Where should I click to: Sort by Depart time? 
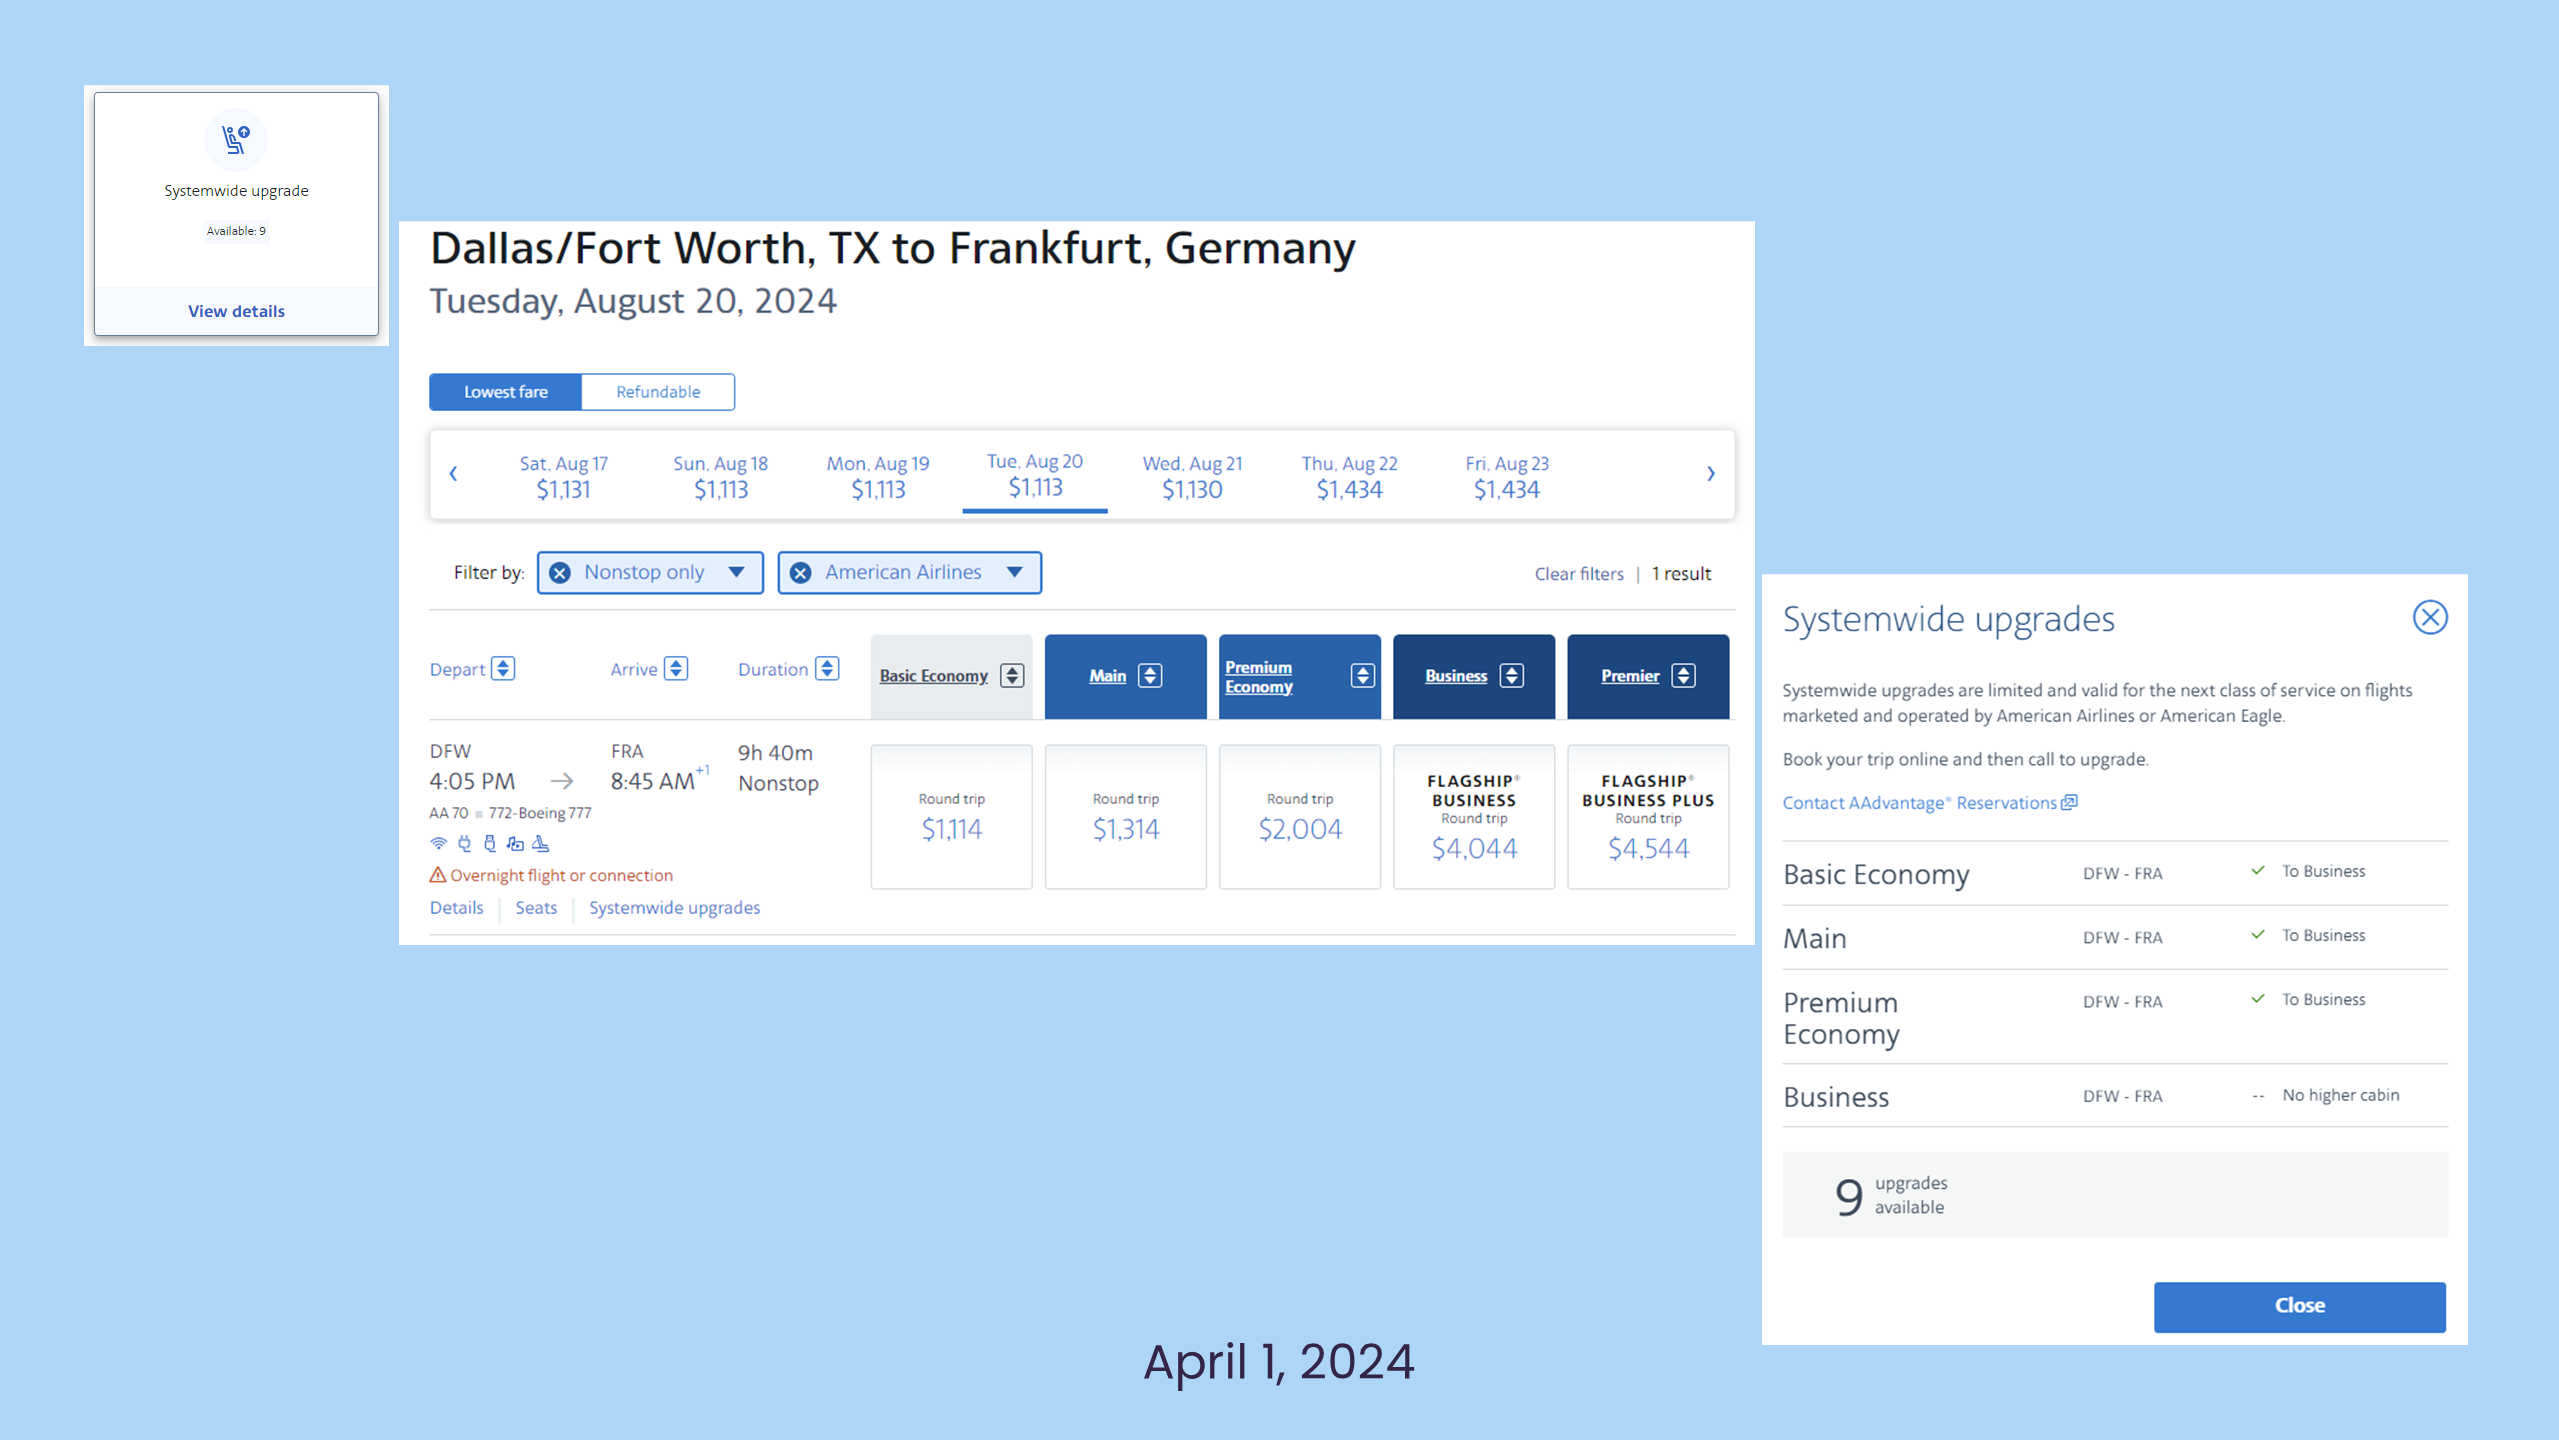503,669
